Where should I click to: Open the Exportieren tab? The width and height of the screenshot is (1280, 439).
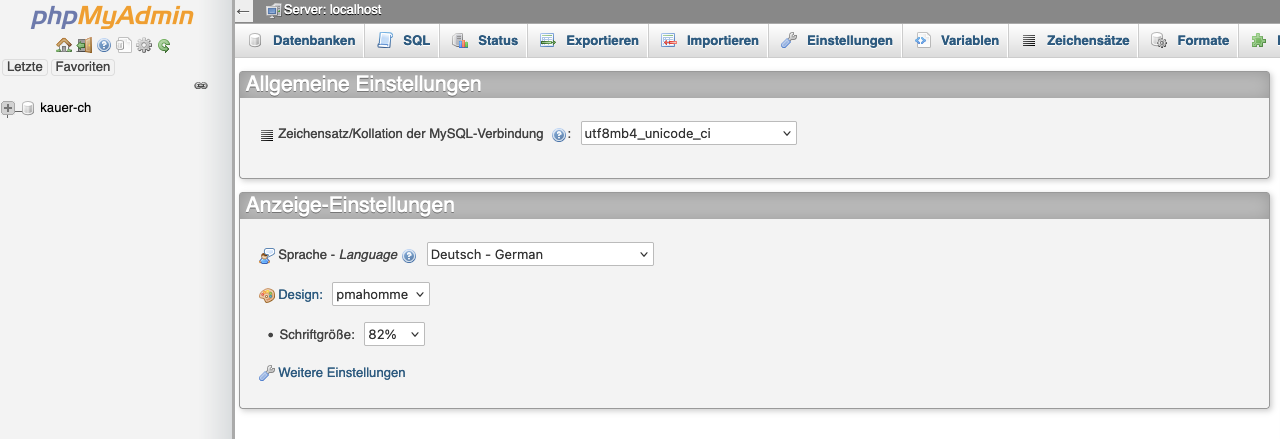pyautogui.click(x=590, y=41)
